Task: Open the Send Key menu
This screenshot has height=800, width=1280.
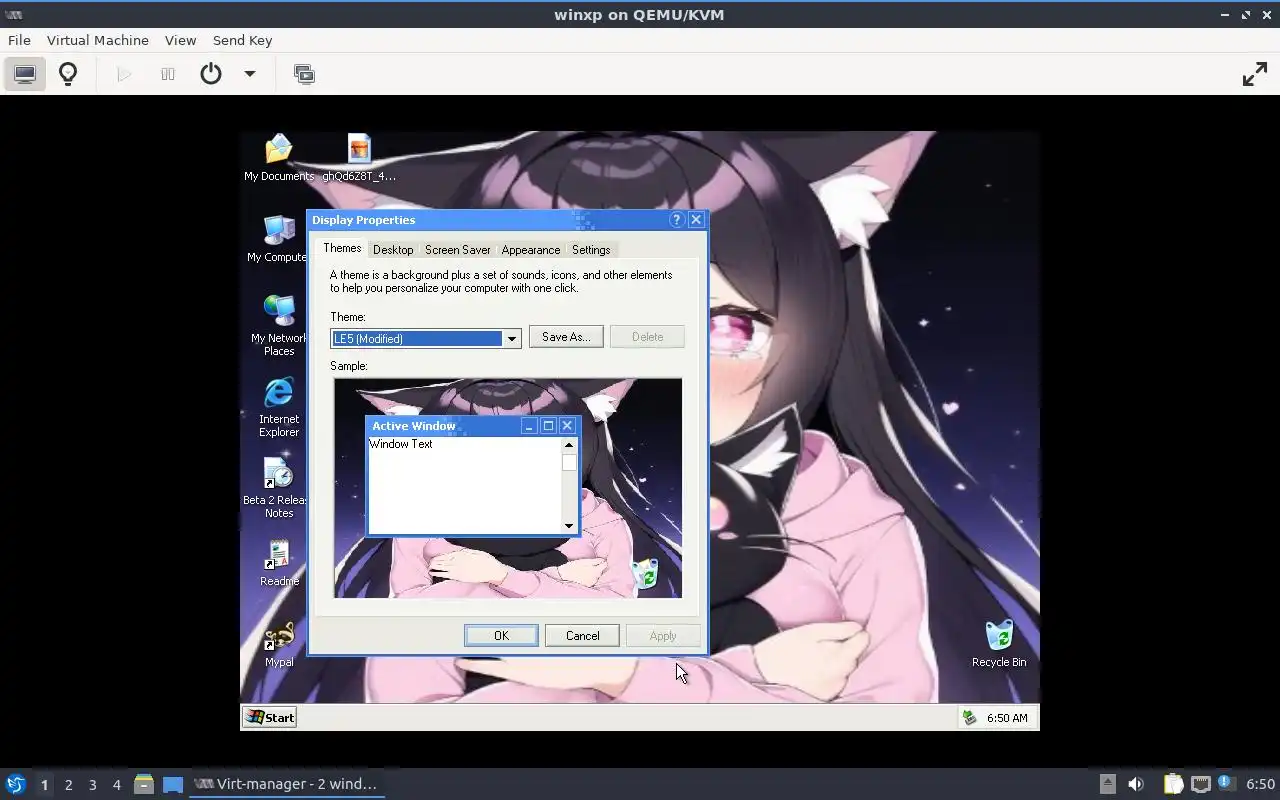Action: [242, 40]
